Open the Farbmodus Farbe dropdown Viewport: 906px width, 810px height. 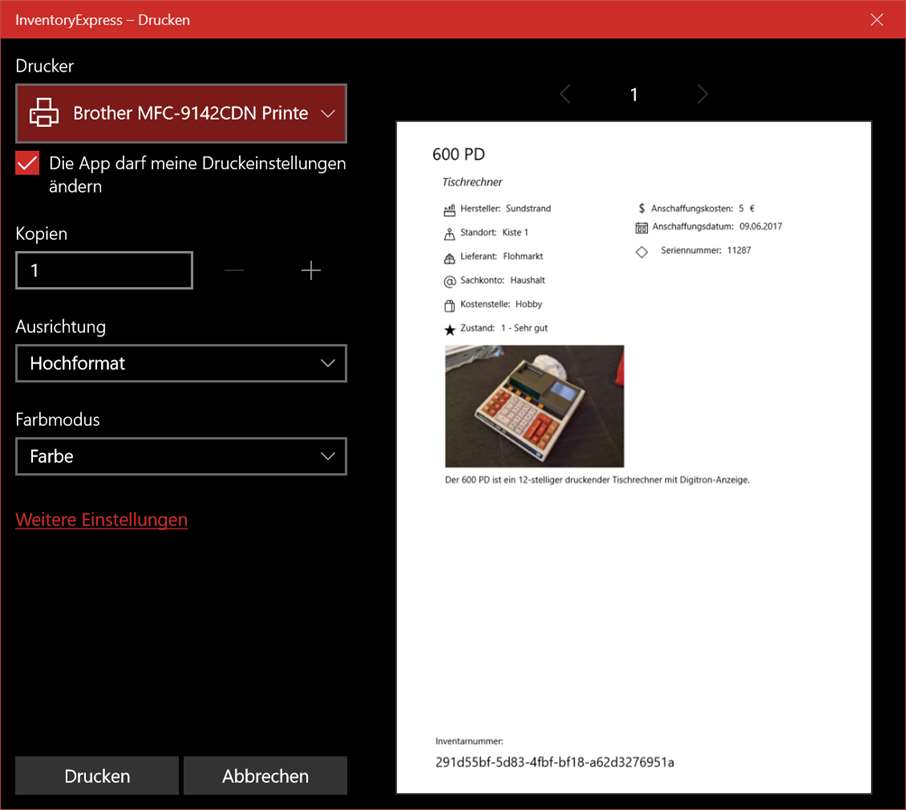[x=181, y=456]
